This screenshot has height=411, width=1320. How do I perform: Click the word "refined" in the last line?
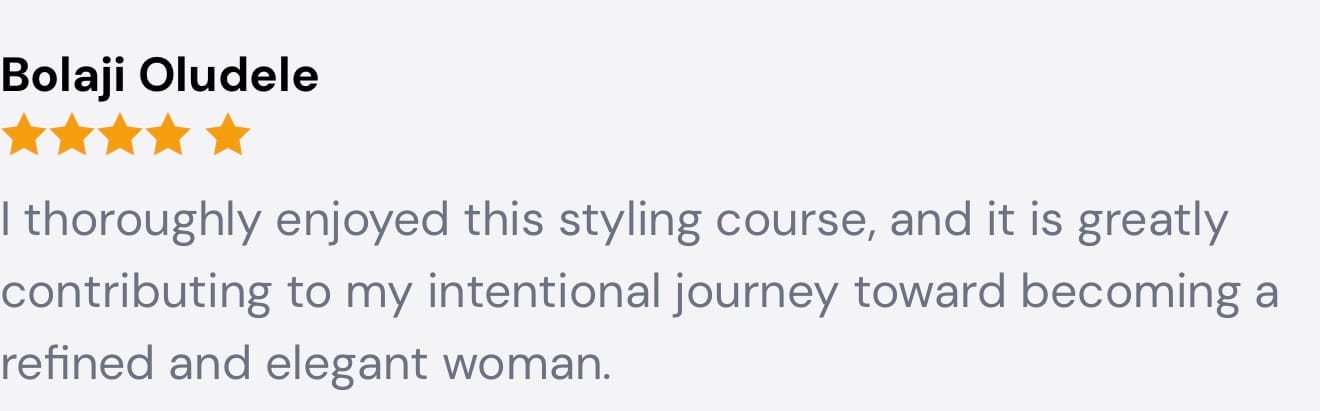pyautogui.click(x=76, y=364)
